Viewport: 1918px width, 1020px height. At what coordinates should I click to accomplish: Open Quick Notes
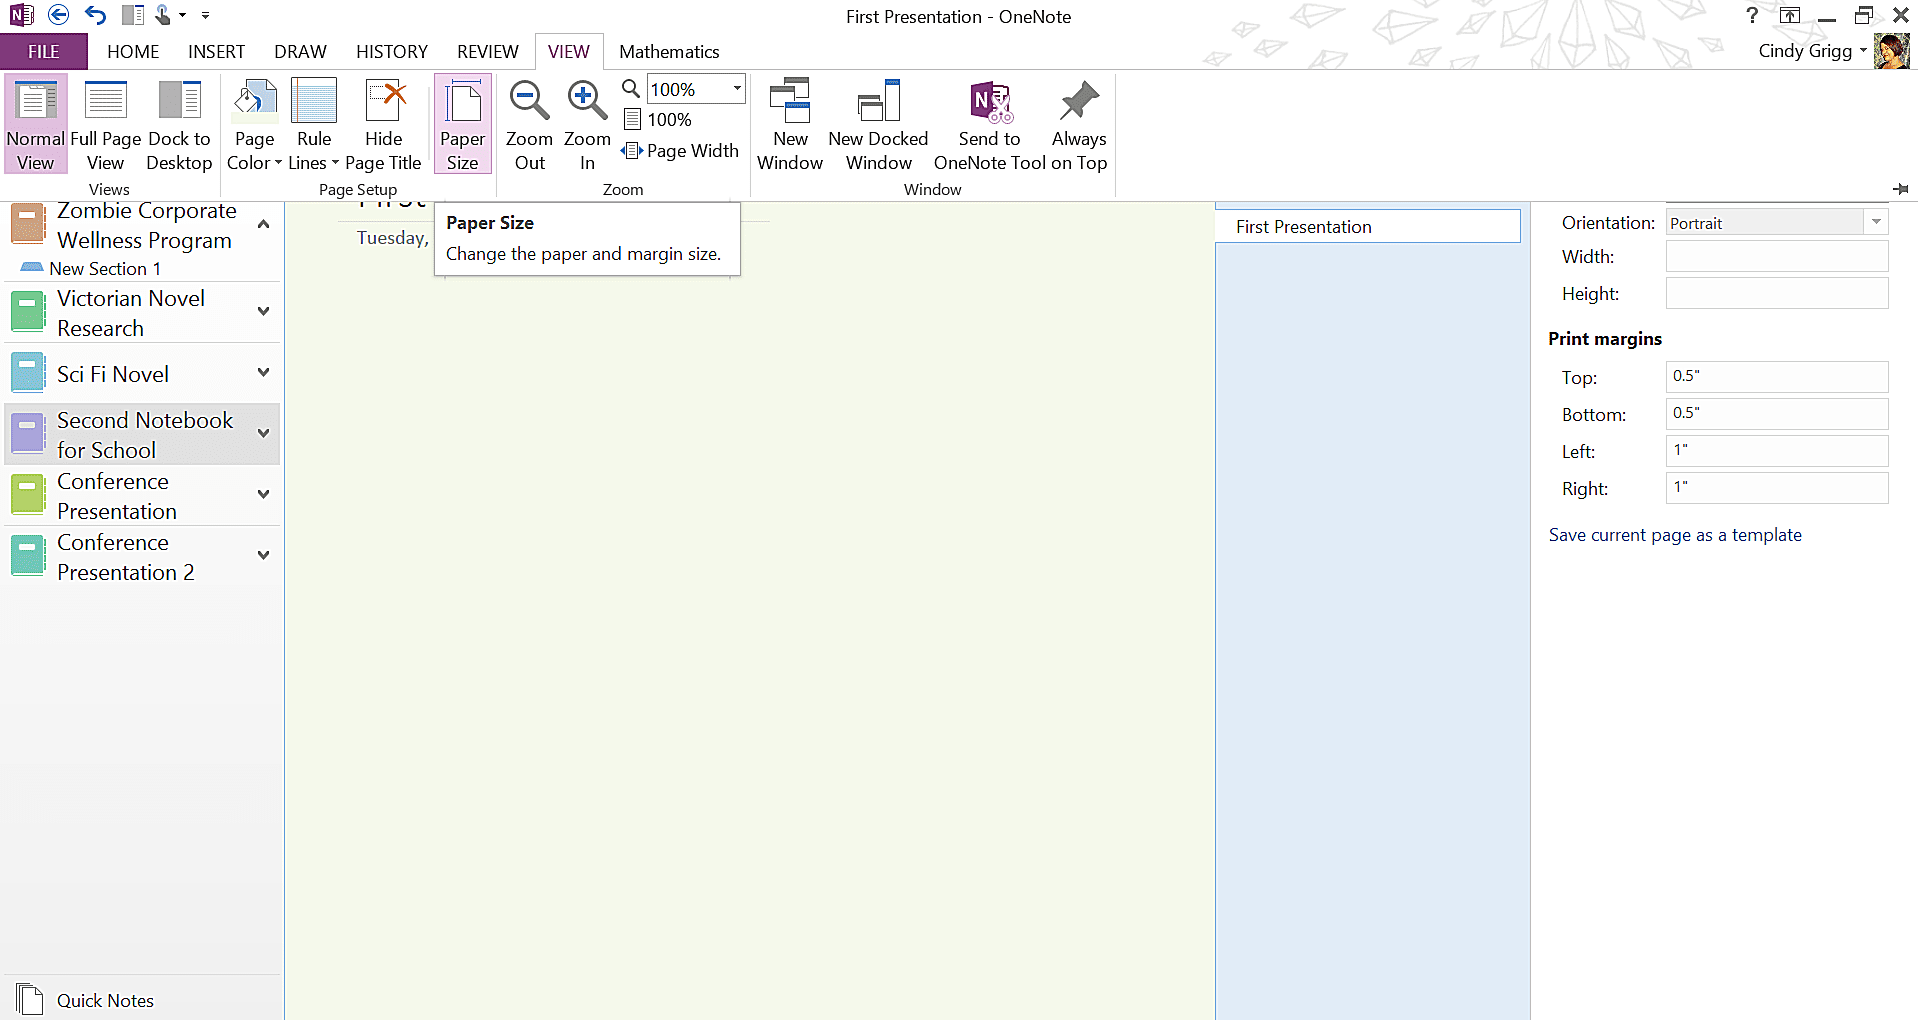tap(105, 1001)
